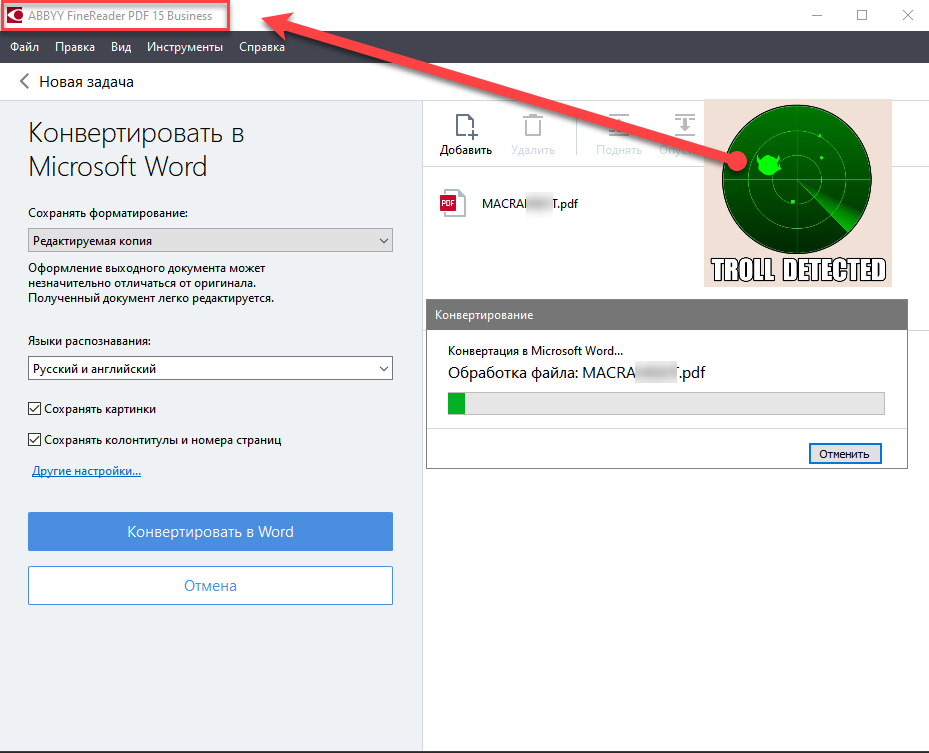Click the Новая задача heading text
The image size is (929, 753).
click(87, 82)
